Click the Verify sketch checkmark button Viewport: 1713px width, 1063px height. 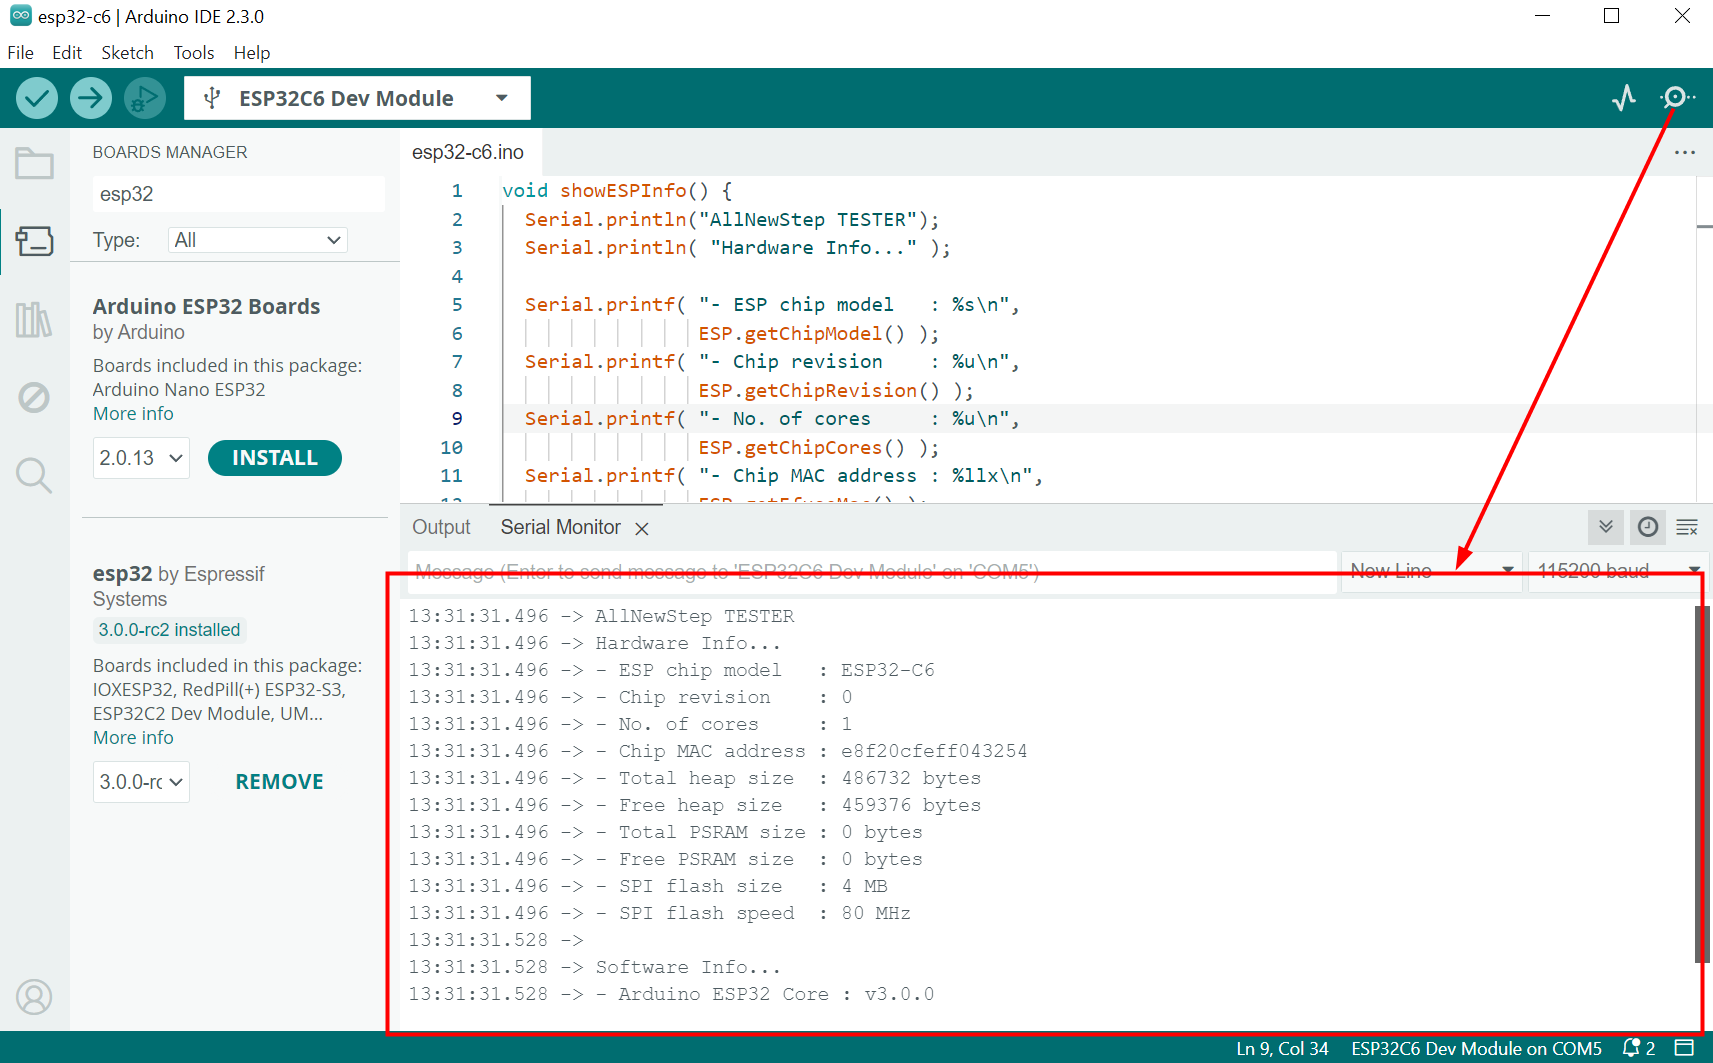tap(37, 98)
